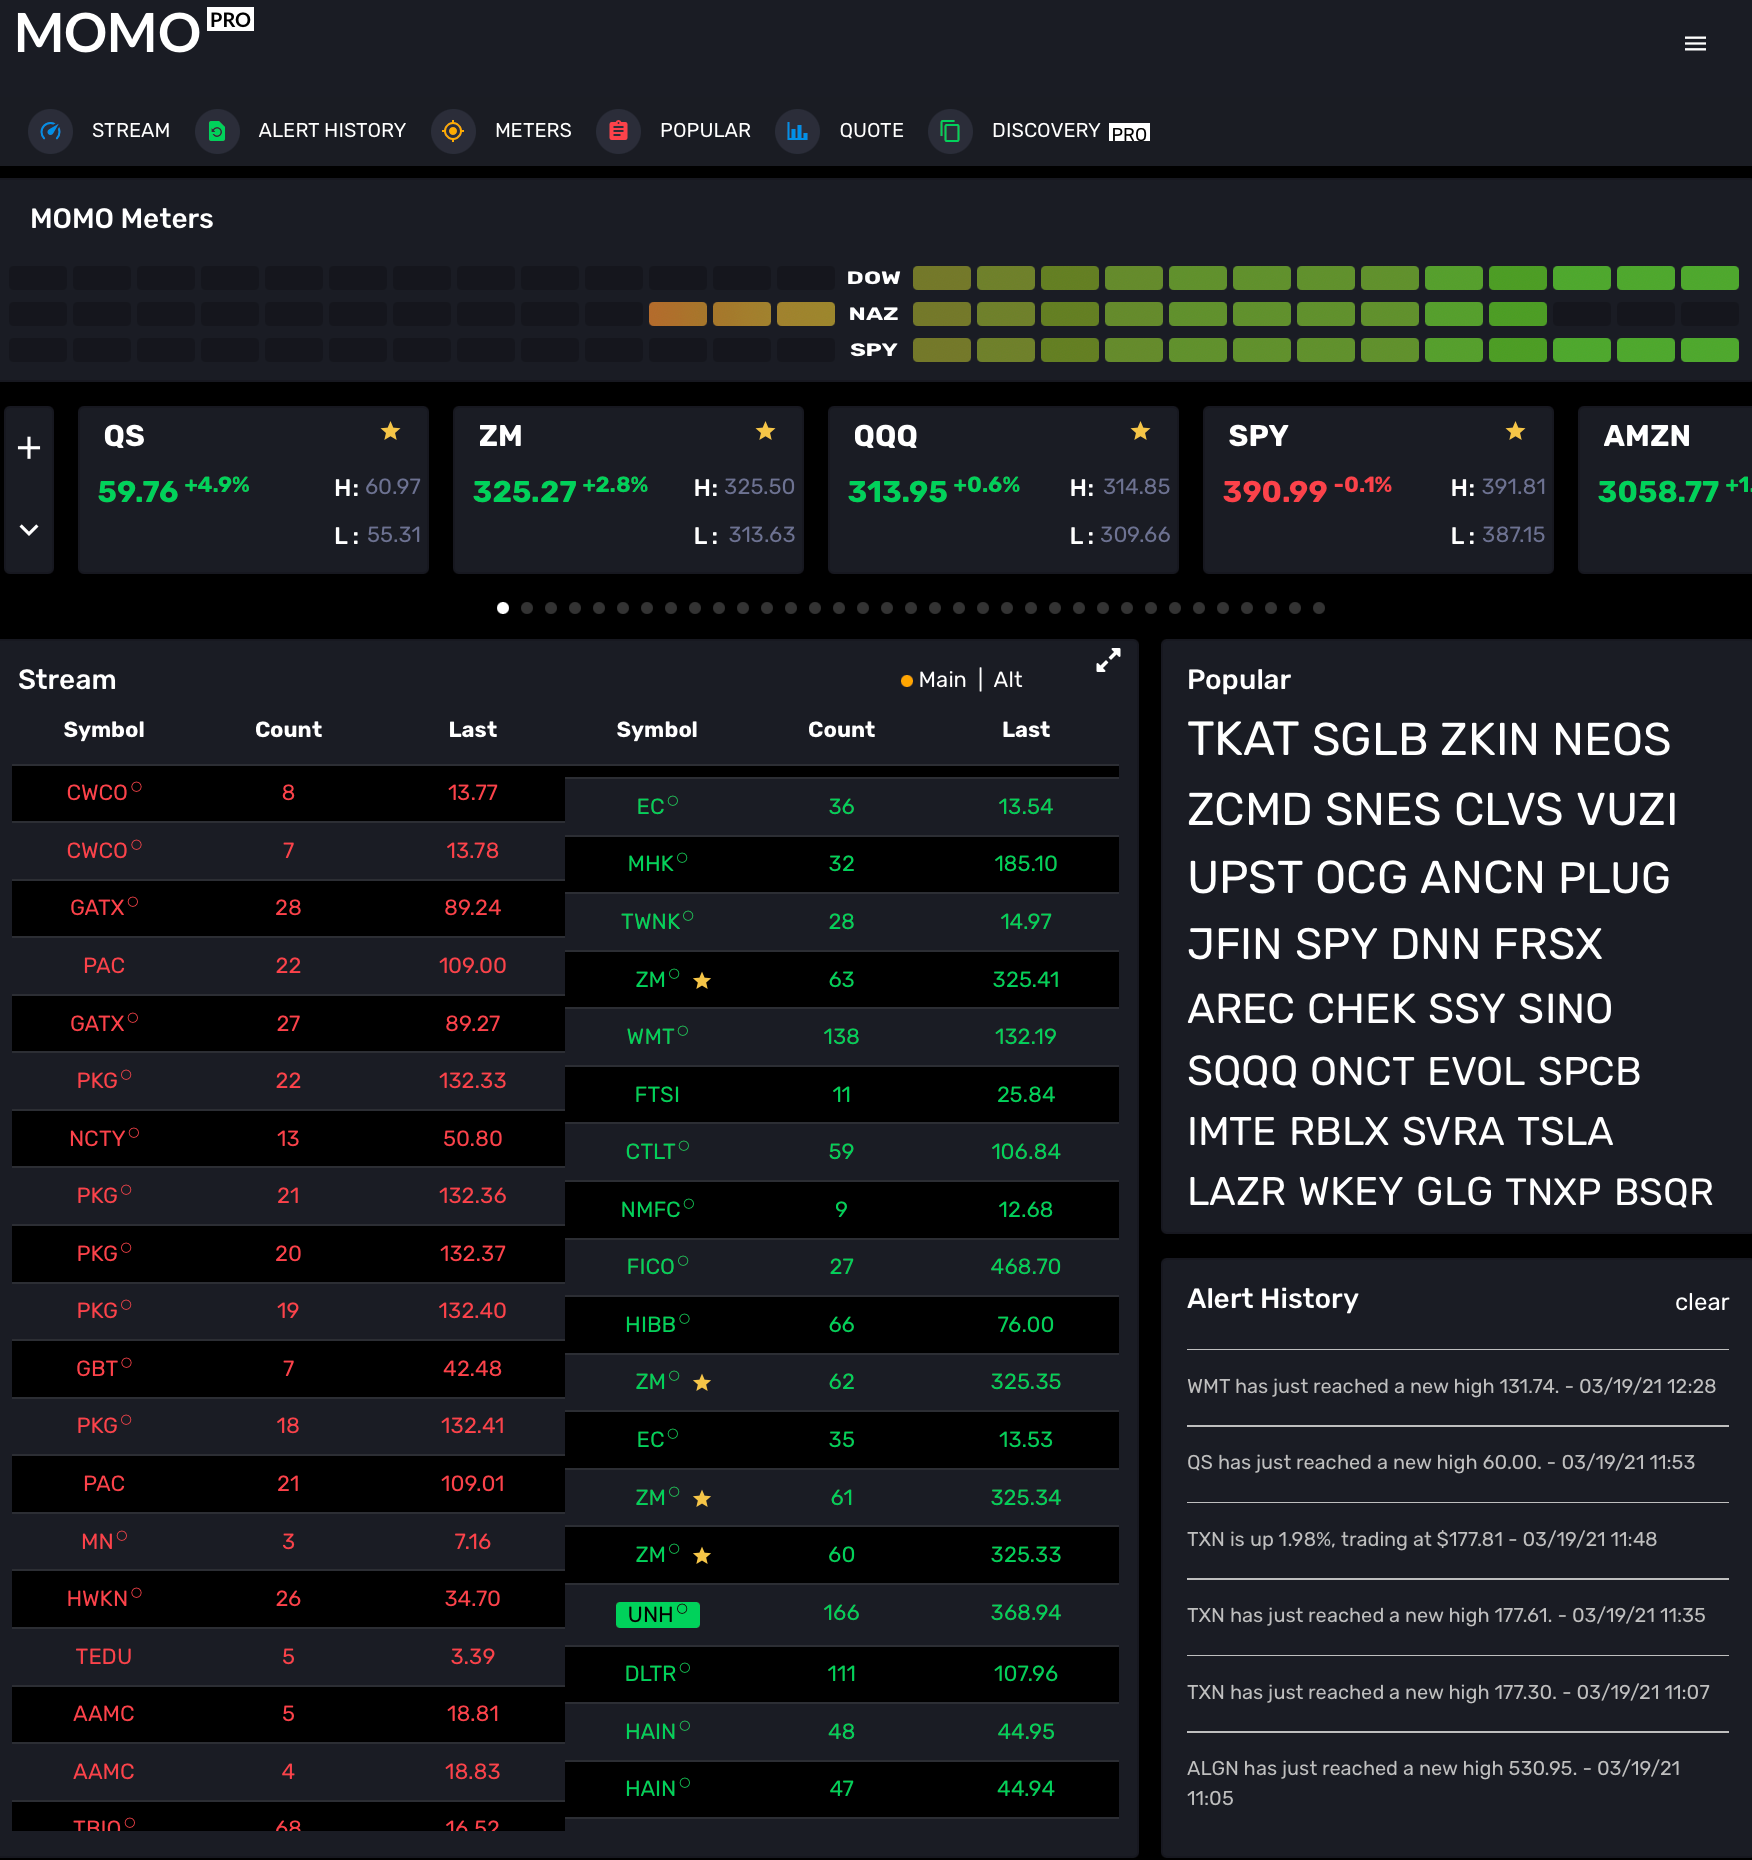Toggle favorite star on SPY card
1752x1860 pixels.
point(1515,431)
